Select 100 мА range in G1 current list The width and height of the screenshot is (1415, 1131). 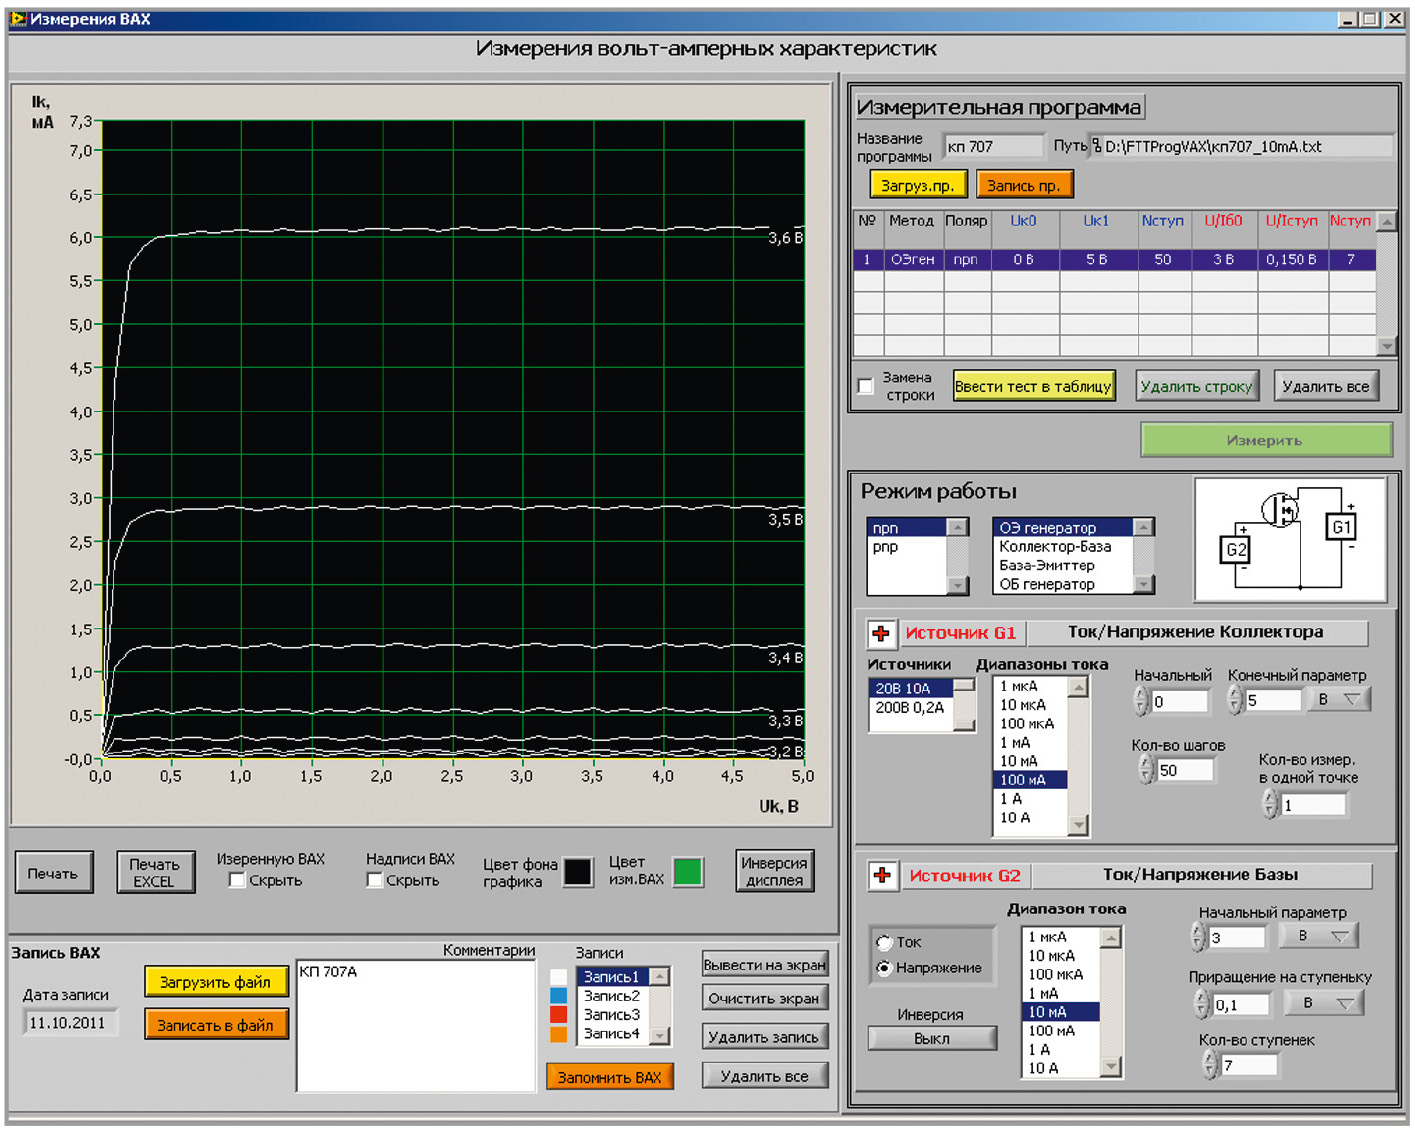coord(1031,780)
